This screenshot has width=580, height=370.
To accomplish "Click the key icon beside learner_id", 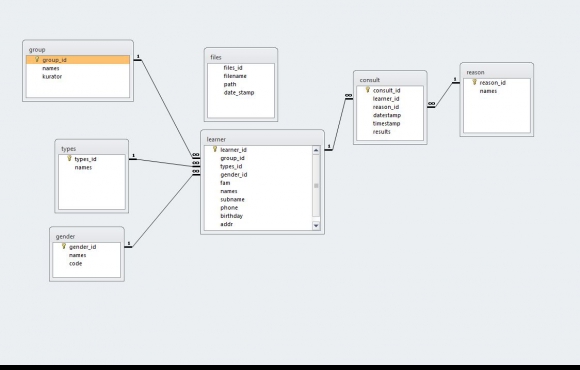I will pyautogui.click(x=215, y=149).
